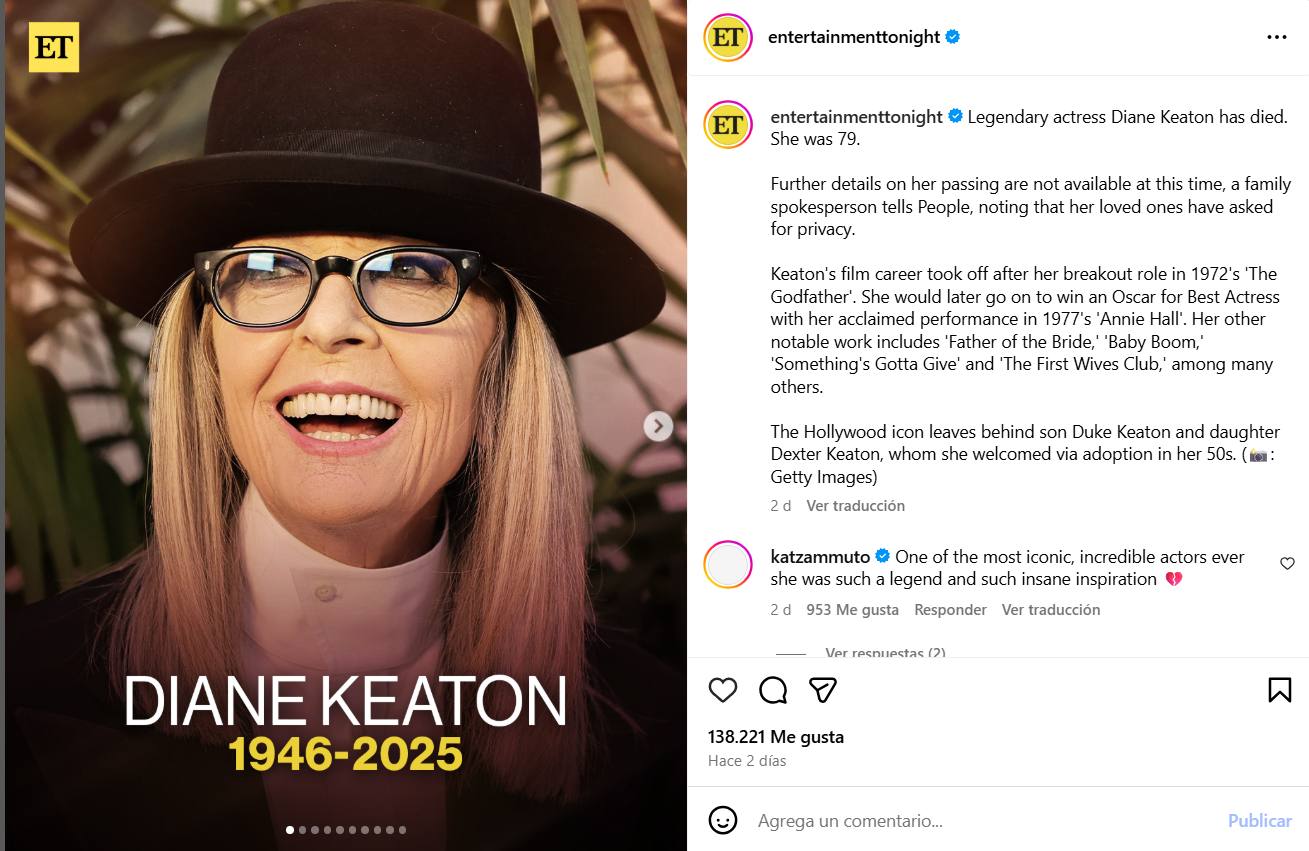Open emoji picker smiley icon
The width and height of the screenshot is (1309, 851).
pos(722,820)
